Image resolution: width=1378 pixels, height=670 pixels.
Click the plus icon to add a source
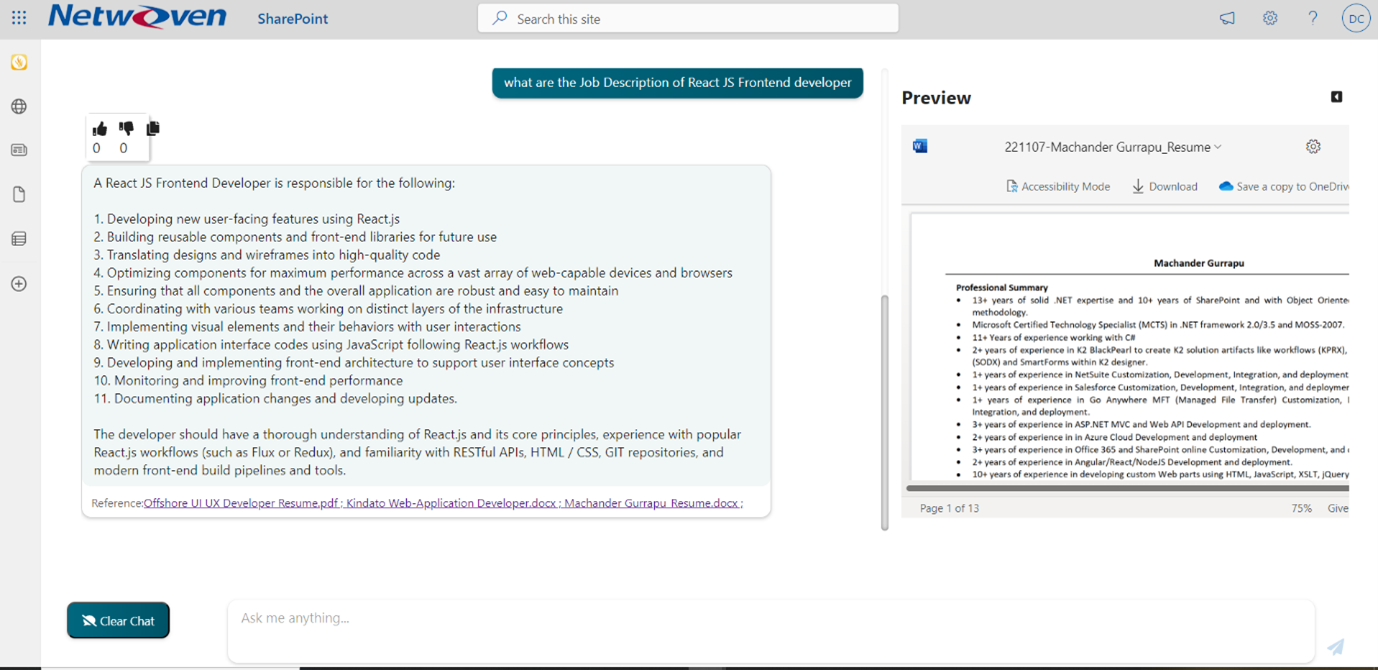18,284
